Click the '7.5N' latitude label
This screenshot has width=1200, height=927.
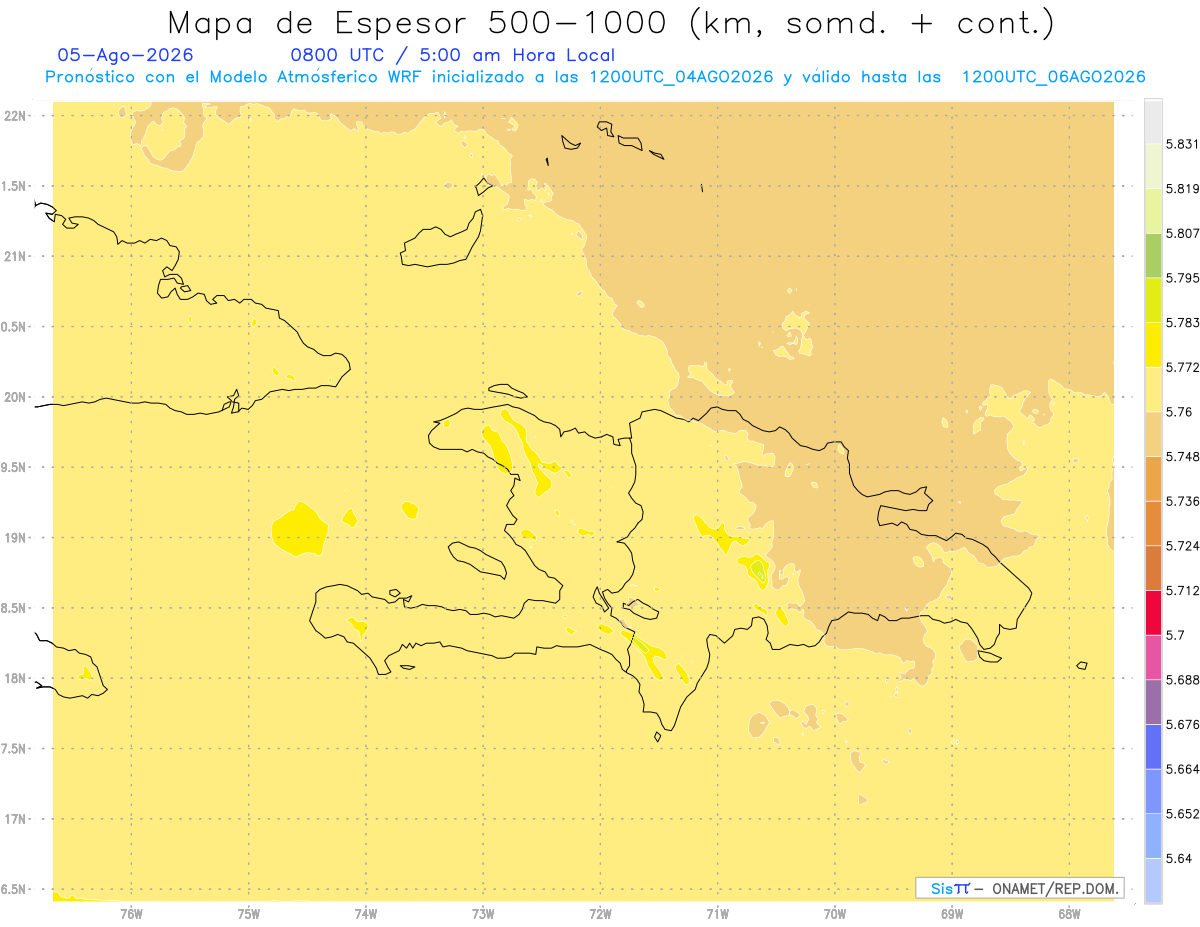pyautogui.click(x=15, y=749)
